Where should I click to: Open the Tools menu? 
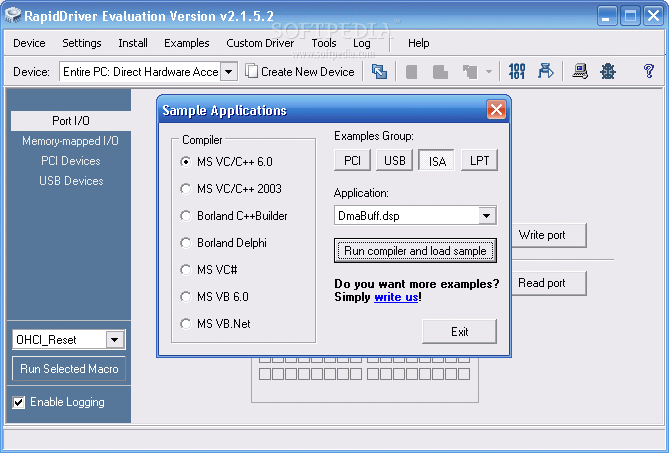click(x=323, y=43)
